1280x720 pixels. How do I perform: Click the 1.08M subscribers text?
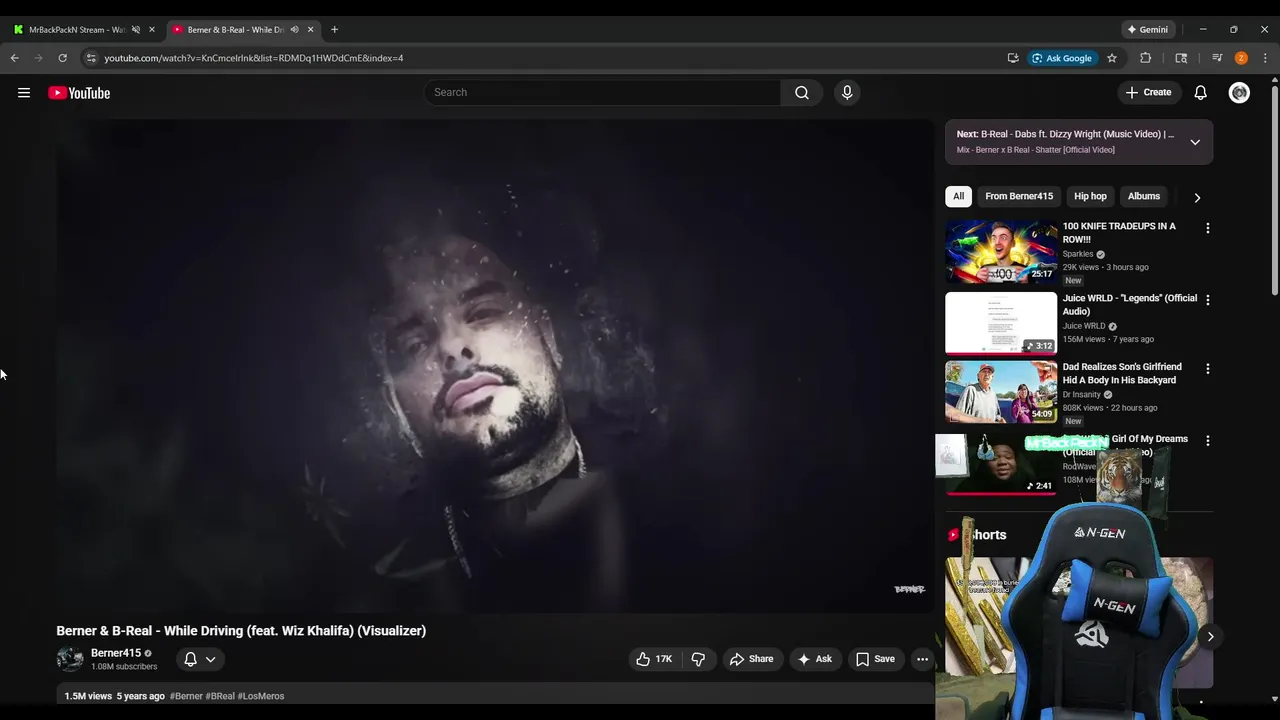pos(124,667)
